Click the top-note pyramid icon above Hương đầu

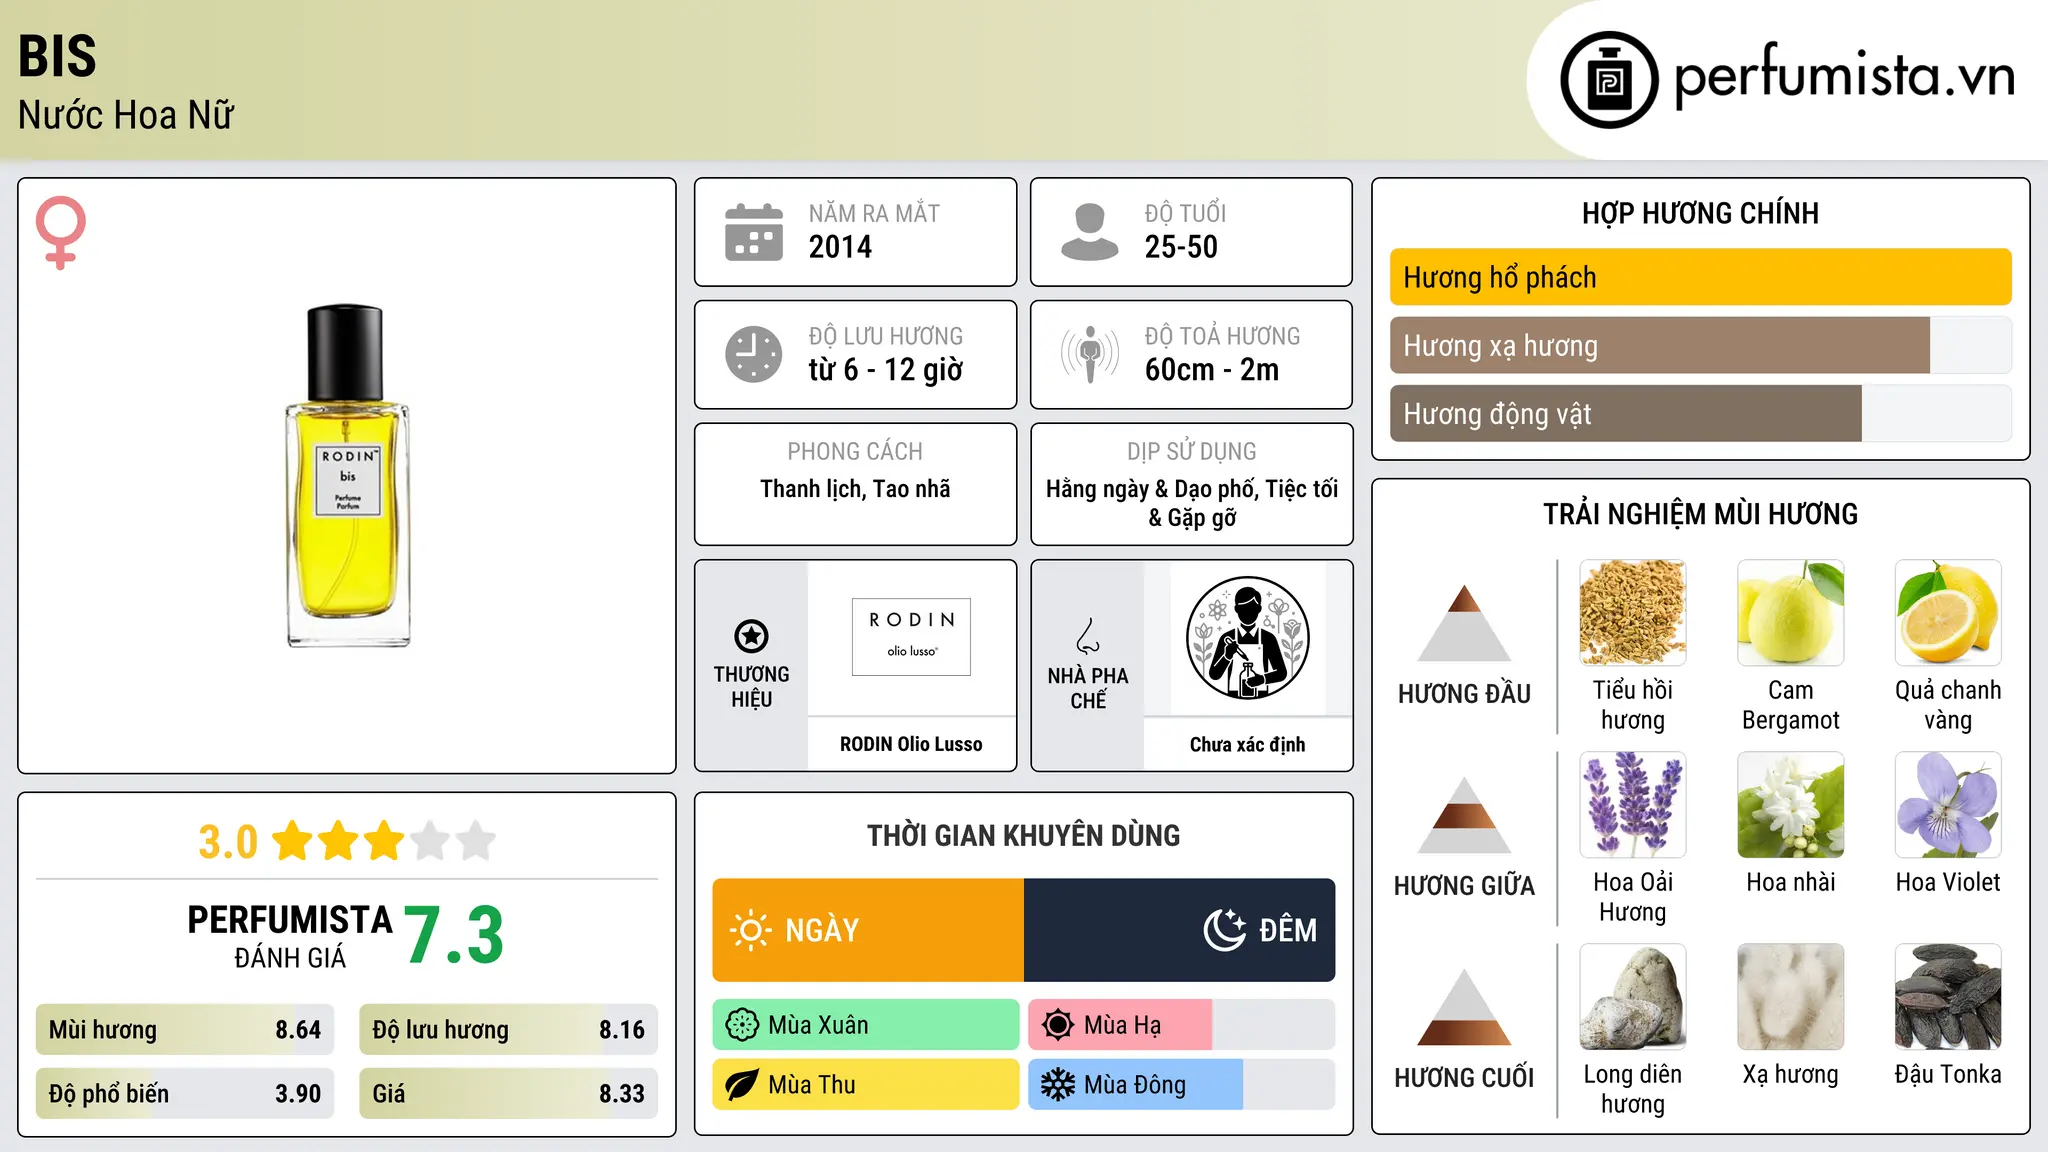[x=1464, y=623]
